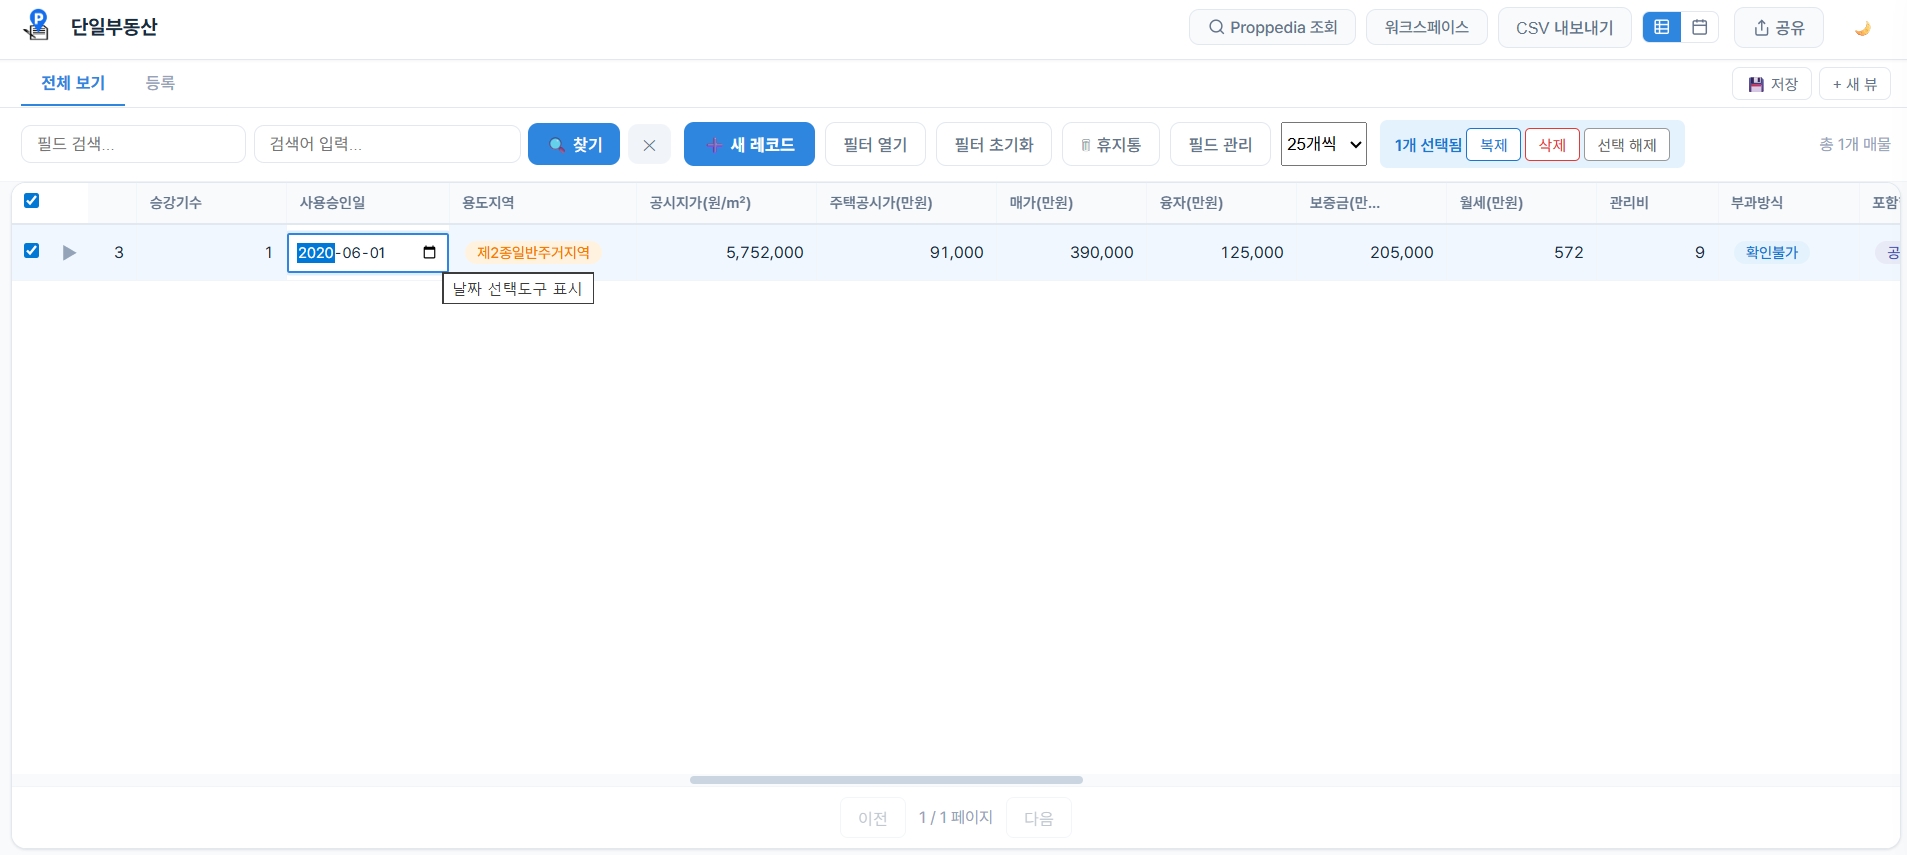Open the 25개씩 page size dropdown
The width and height of the screenshot is (1907, 855).
pyautogui.click(x=1323, y=144)
